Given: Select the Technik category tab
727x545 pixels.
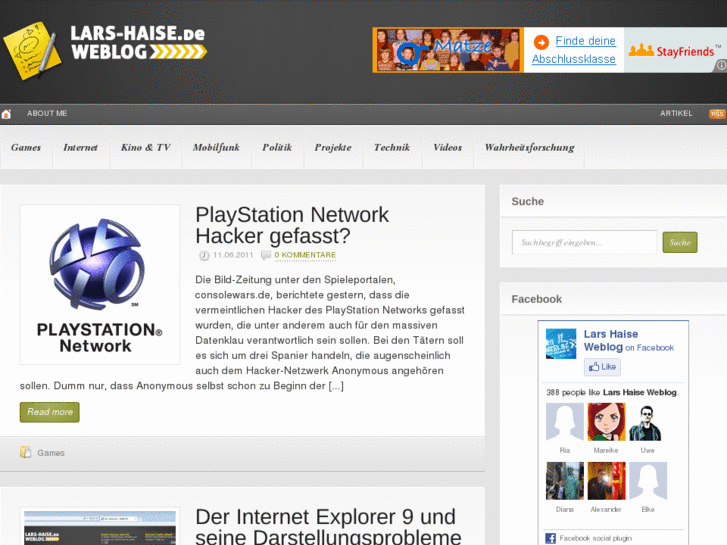Looking at the screenshot, I should pos(392,147).
